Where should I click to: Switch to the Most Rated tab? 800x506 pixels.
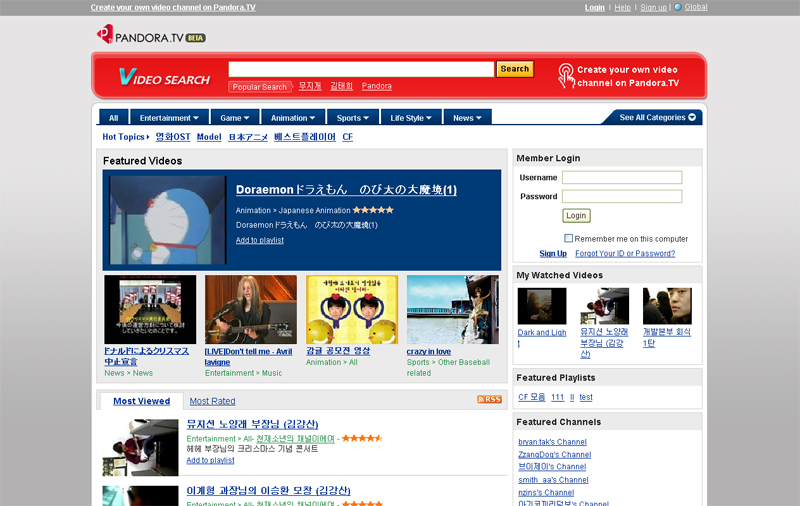[x=212, y=401]
